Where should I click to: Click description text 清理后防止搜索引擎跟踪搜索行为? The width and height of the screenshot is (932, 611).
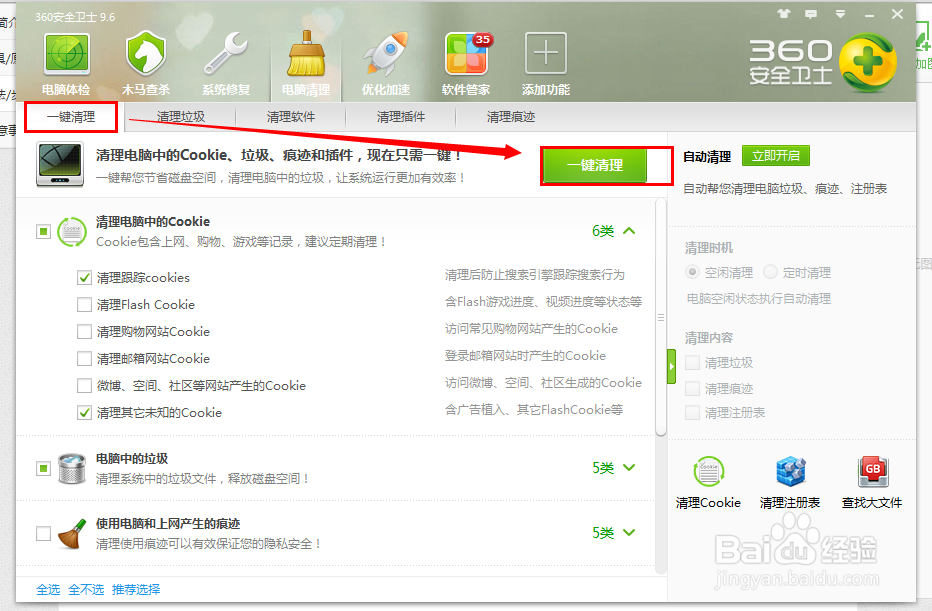(535, 275)
